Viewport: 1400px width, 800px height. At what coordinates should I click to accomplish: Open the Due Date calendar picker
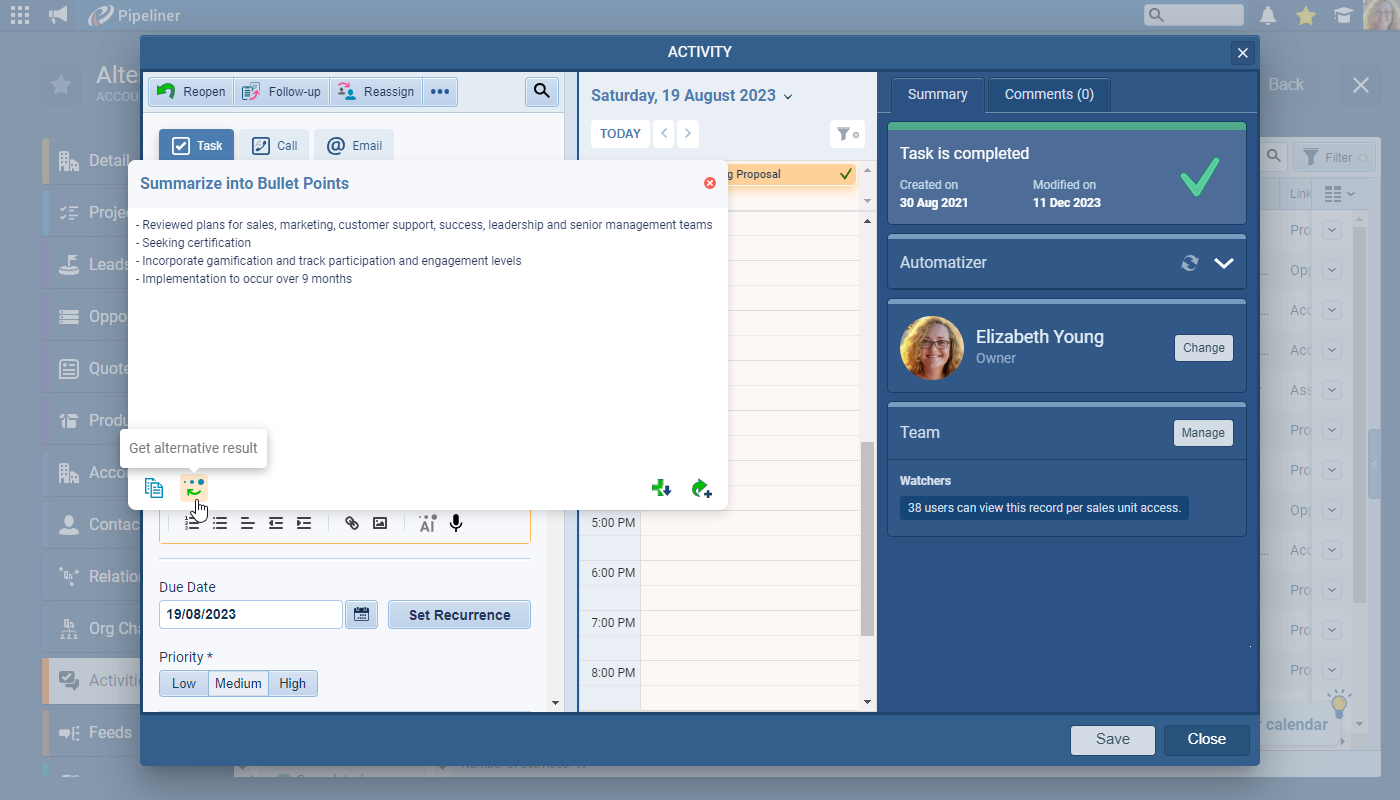pos(361,615)
